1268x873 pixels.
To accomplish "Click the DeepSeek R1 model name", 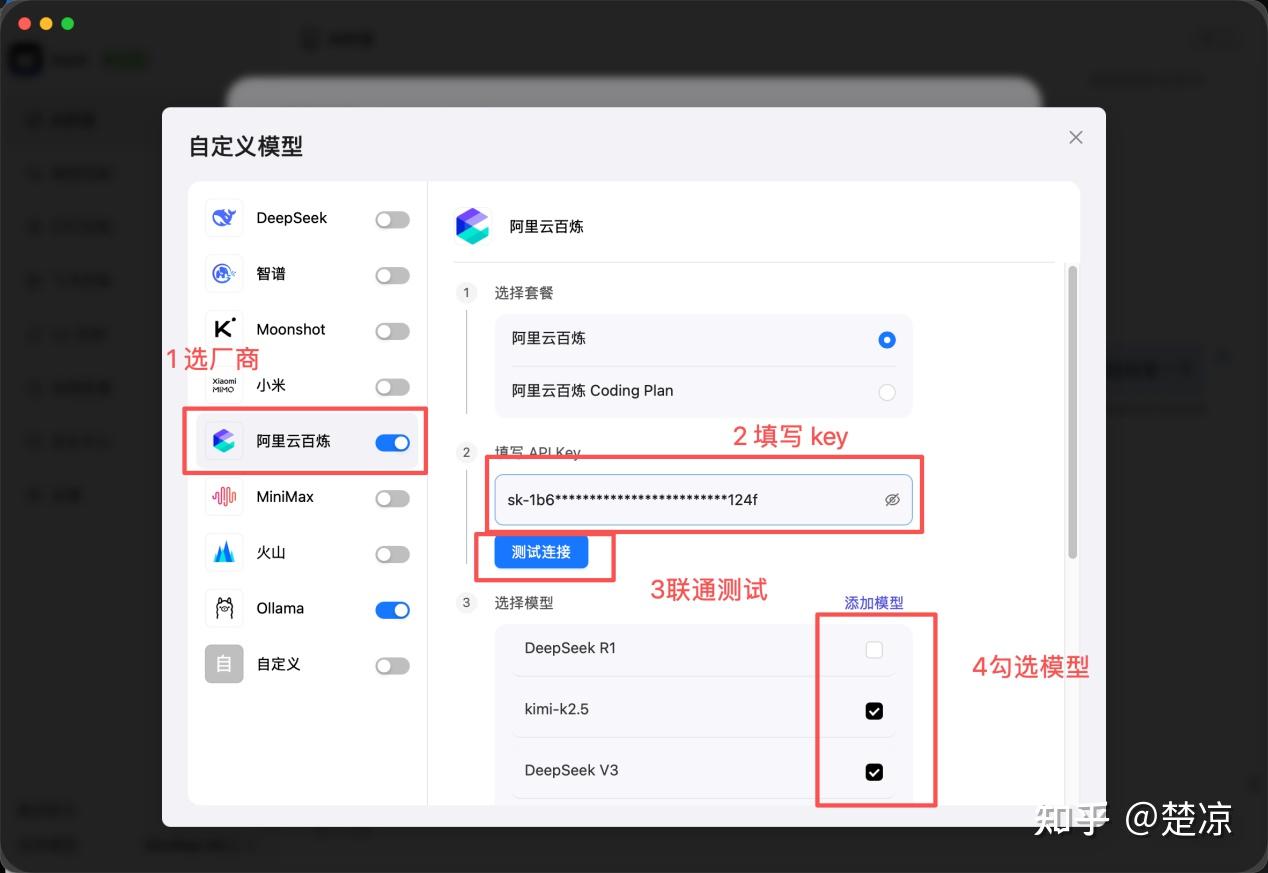I will point(570,648).
